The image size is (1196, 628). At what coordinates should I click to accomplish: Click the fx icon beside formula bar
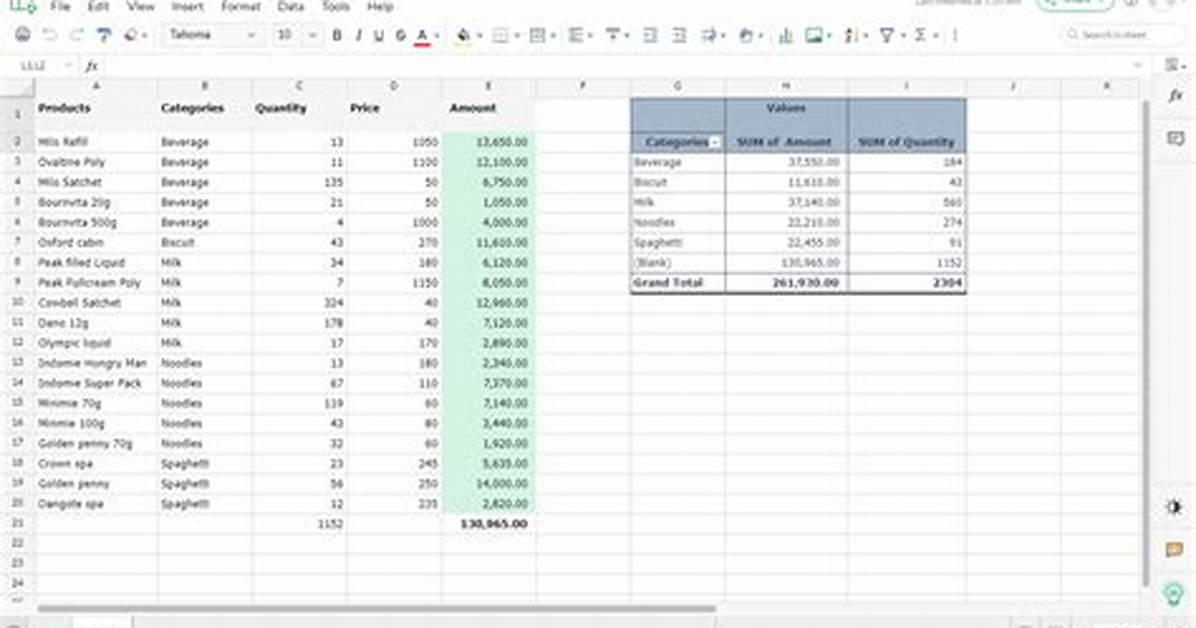[x=92, y=66]
